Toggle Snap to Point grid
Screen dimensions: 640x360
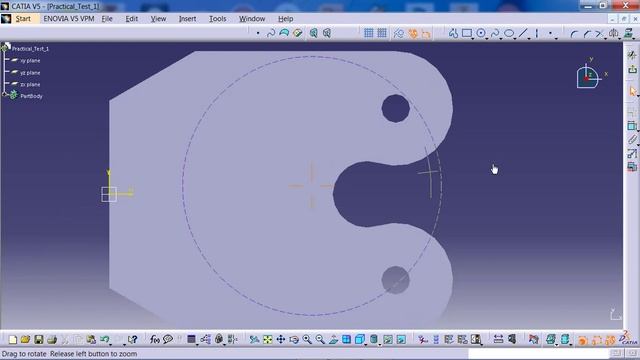pyautogui.click(x=382, y=33)
